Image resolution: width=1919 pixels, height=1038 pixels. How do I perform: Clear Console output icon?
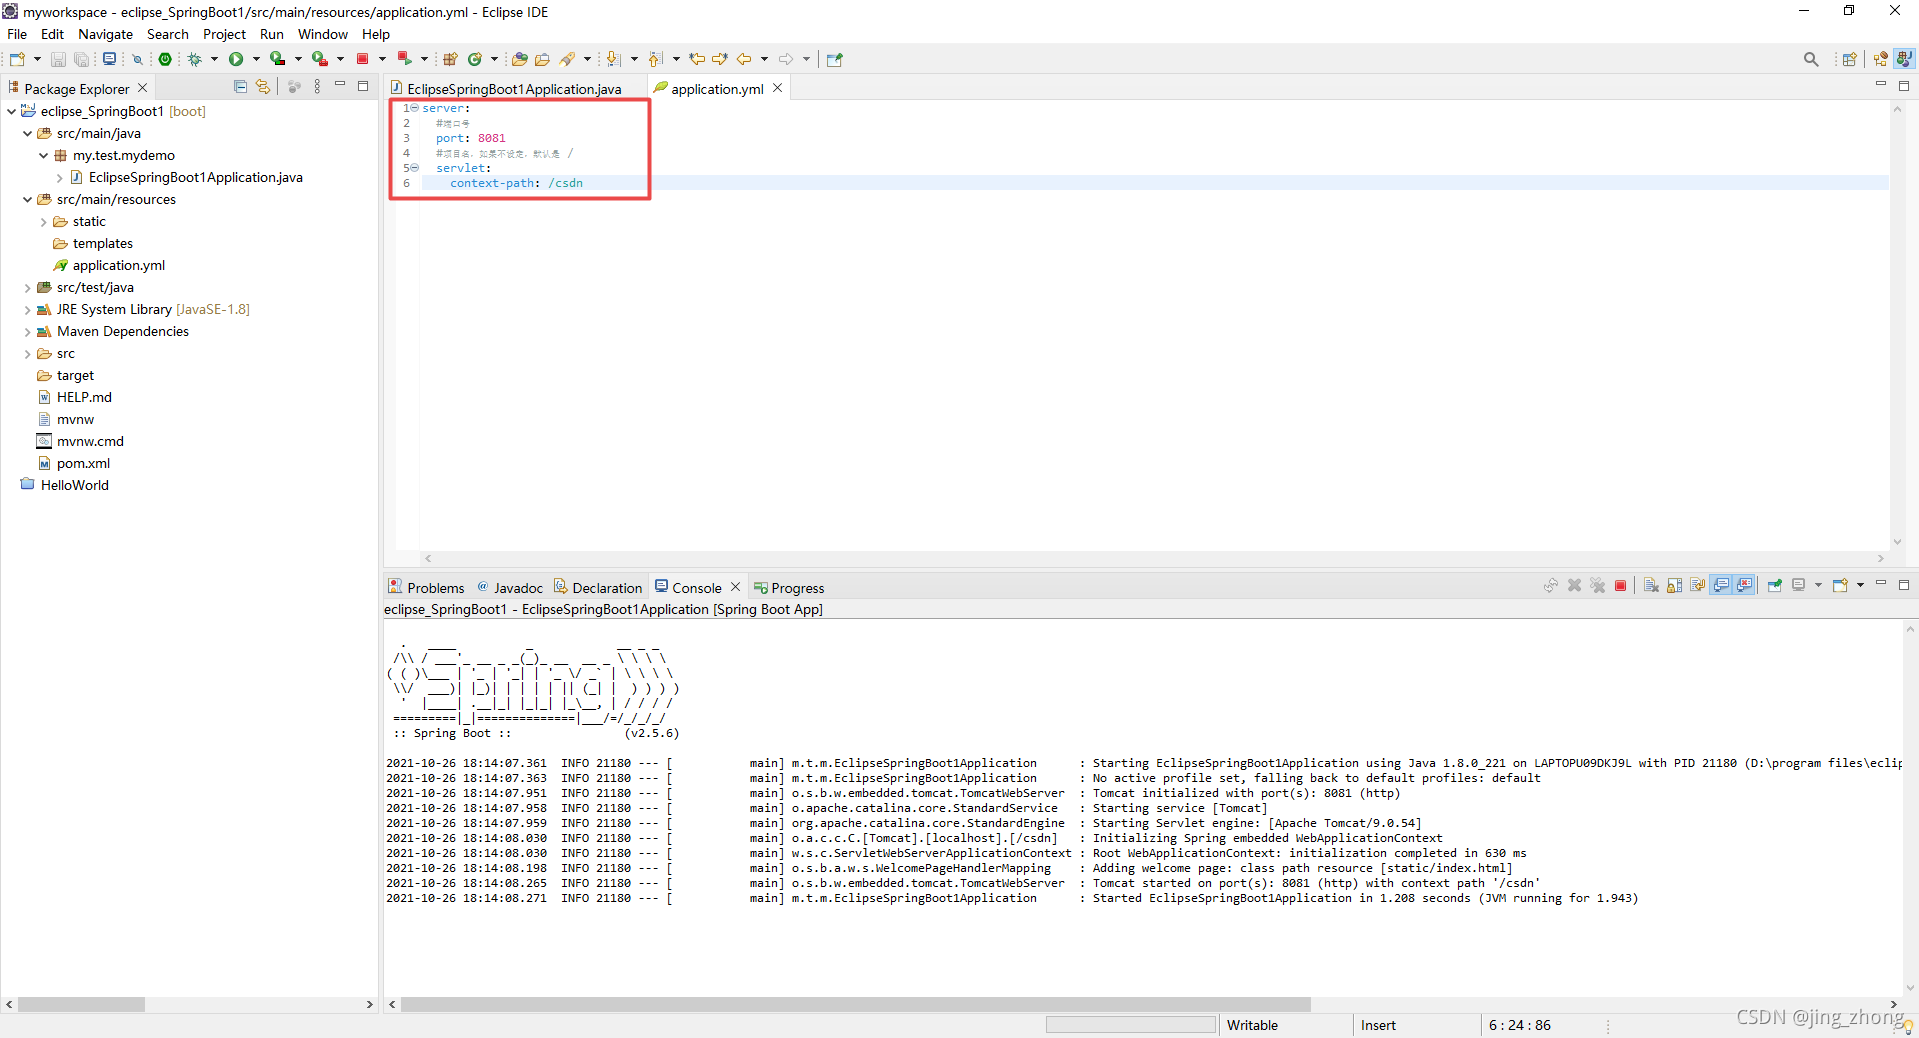1650,586
